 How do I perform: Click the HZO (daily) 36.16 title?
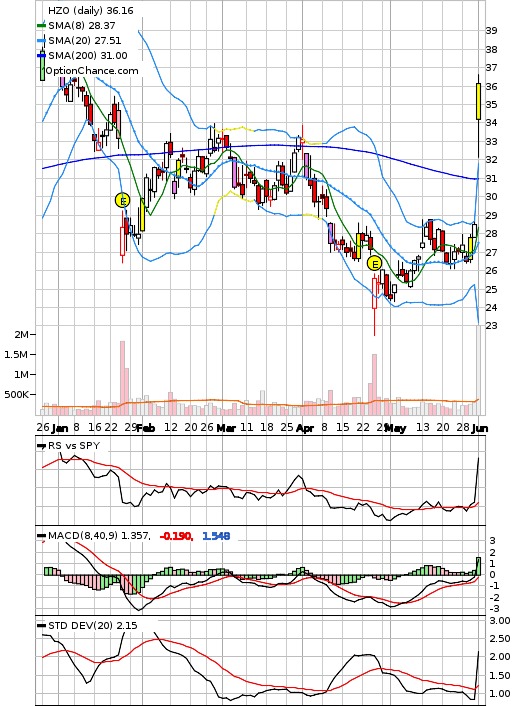click(x=91, y=10)
